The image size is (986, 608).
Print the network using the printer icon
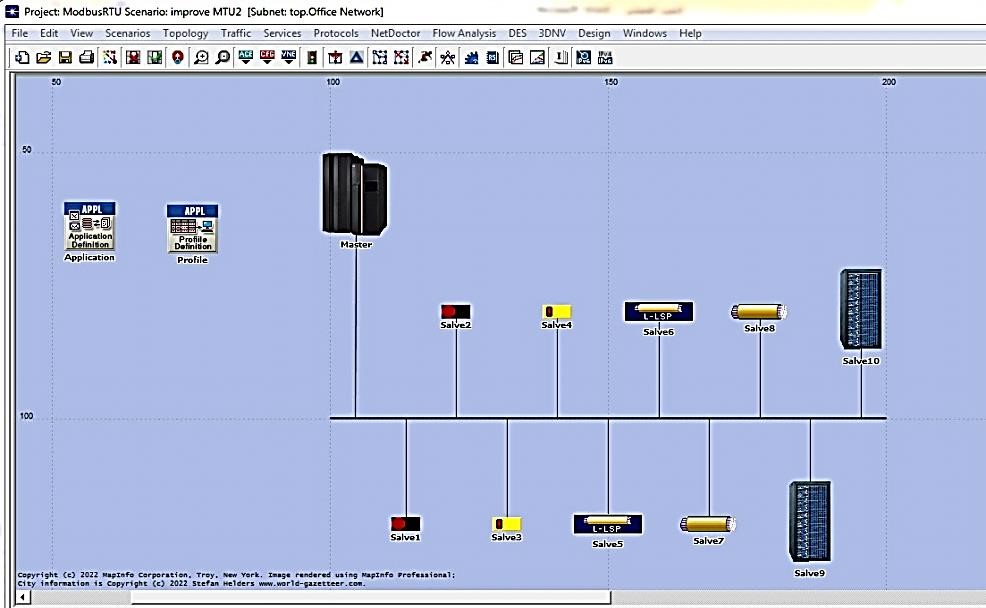86,57
